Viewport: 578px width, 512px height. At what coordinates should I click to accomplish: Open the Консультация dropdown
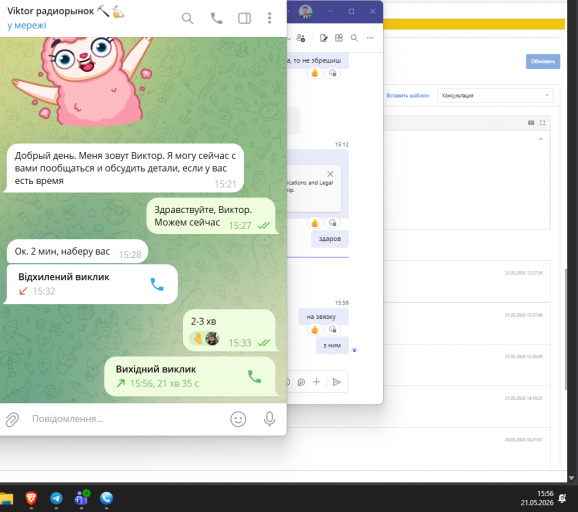tap(495, 95)
